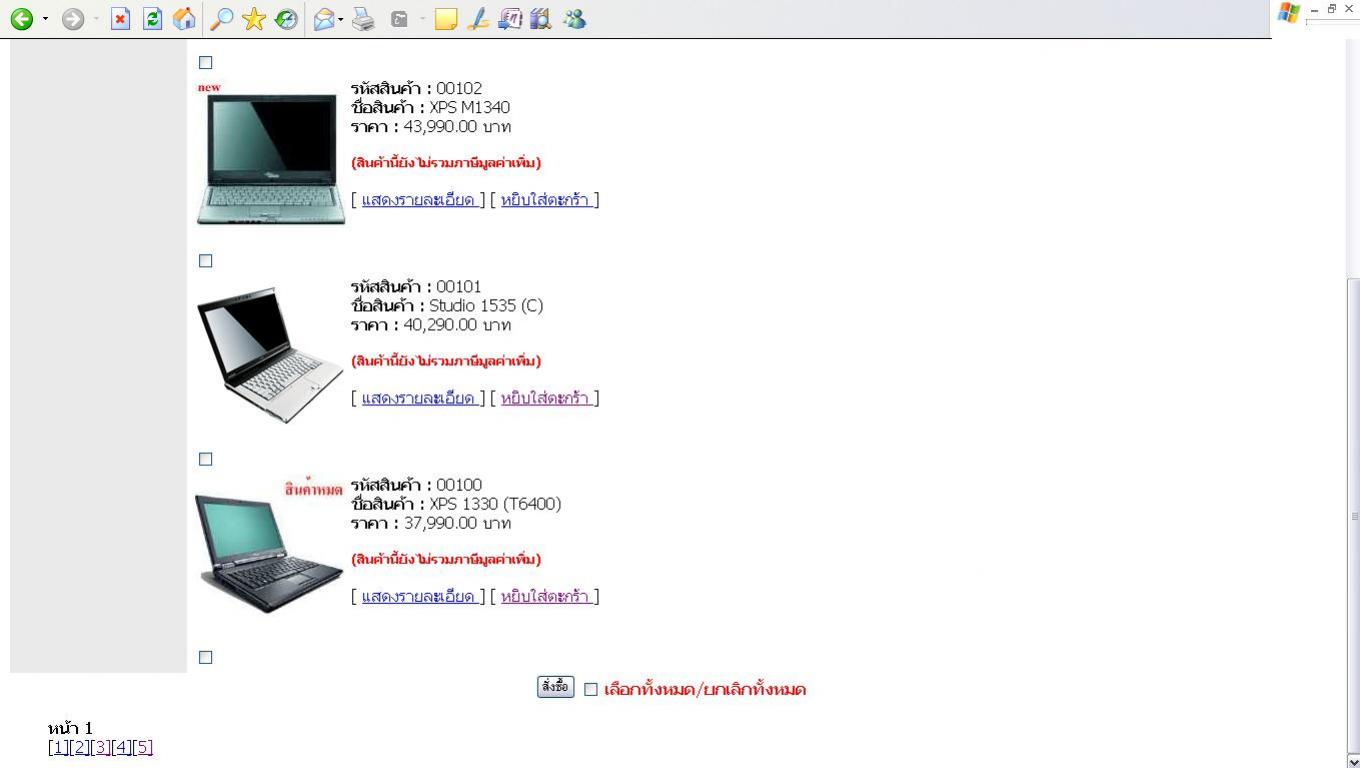Click the price text 37,990.00 บาท

457,523
